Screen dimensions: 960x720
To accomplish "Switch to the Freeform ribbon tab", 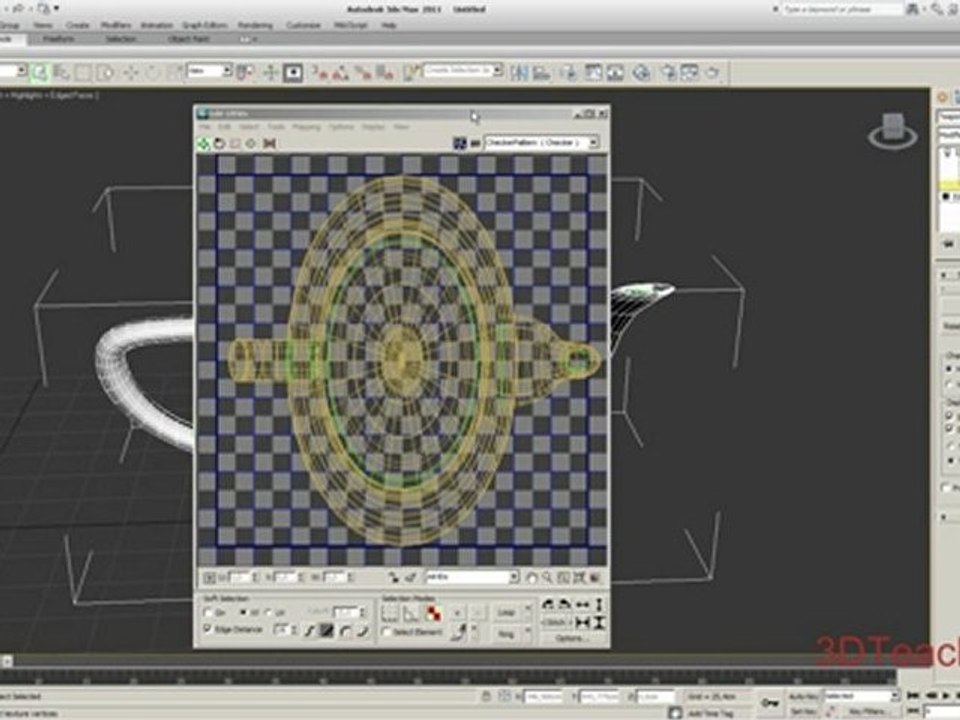I will tap(59, 39).
